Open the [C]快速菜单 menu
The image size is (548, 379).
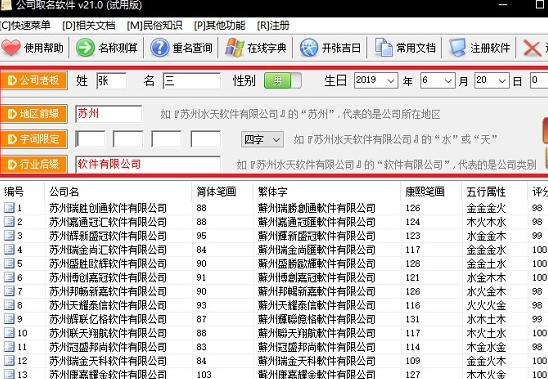pos(25,26)
